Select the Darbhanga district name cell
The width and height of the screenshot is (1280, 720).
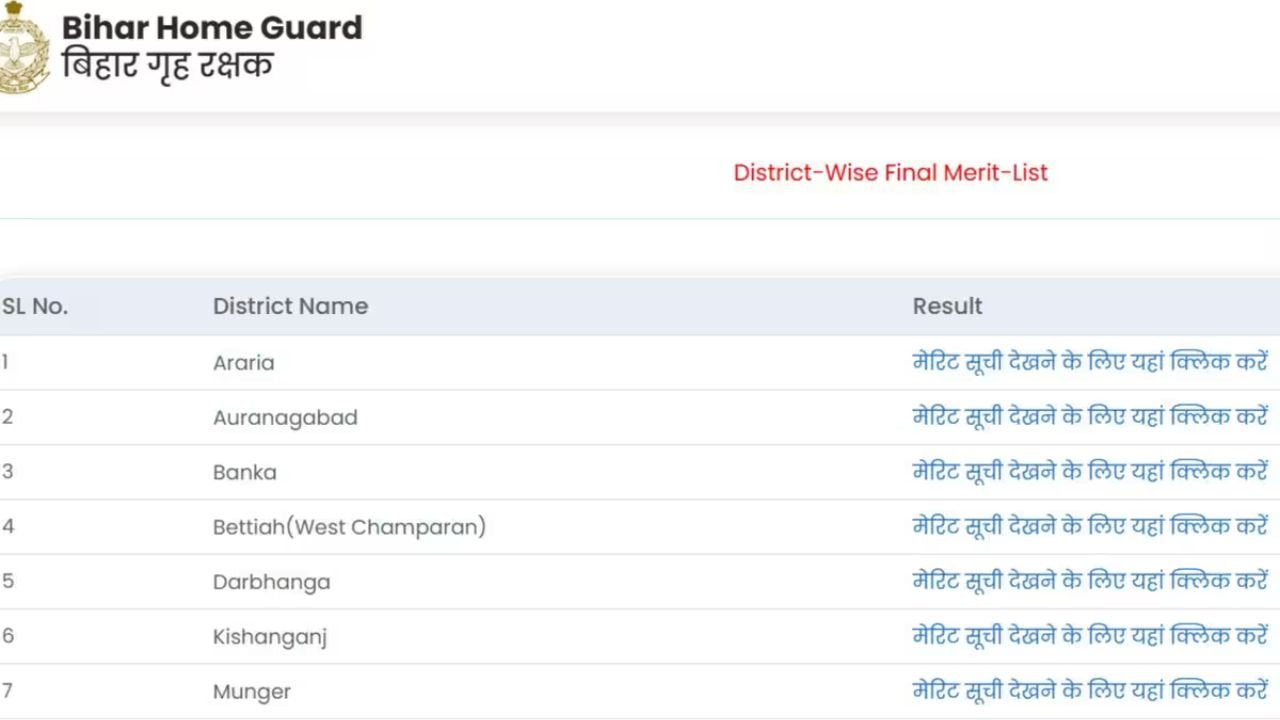tap(271, 582)
